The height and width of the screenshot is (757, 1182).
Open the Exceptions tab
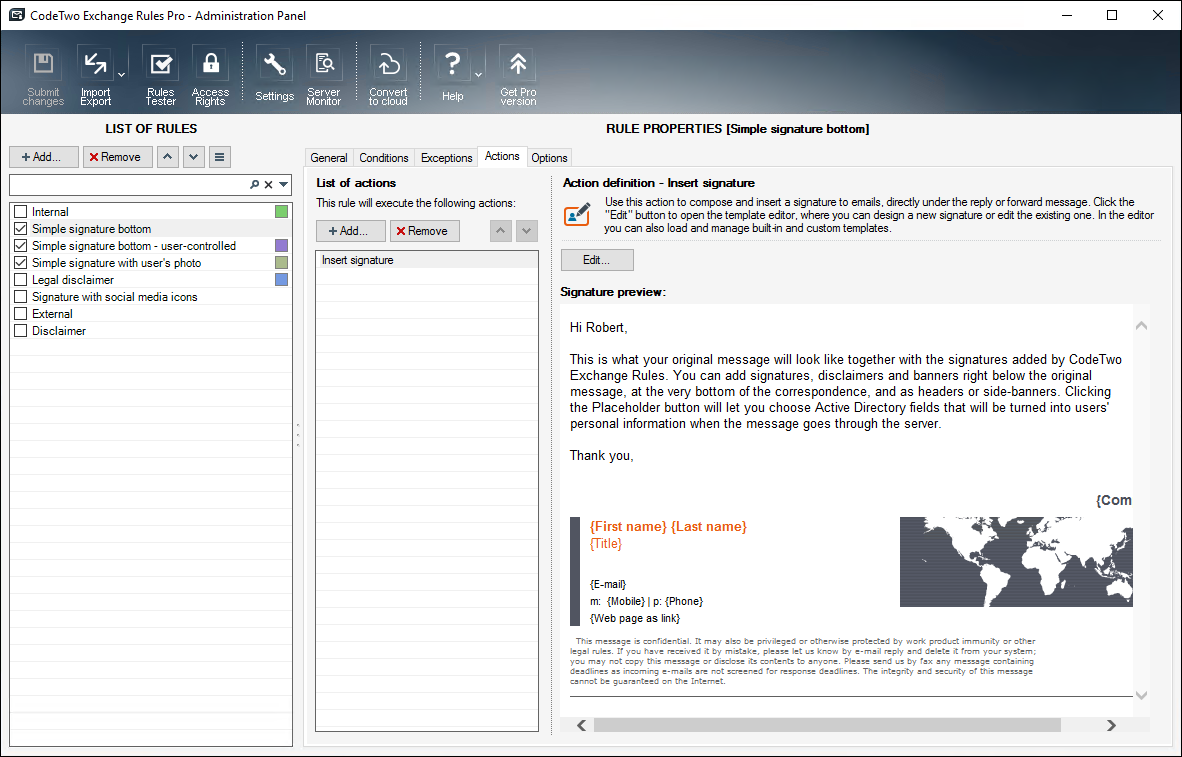point(446,158)
